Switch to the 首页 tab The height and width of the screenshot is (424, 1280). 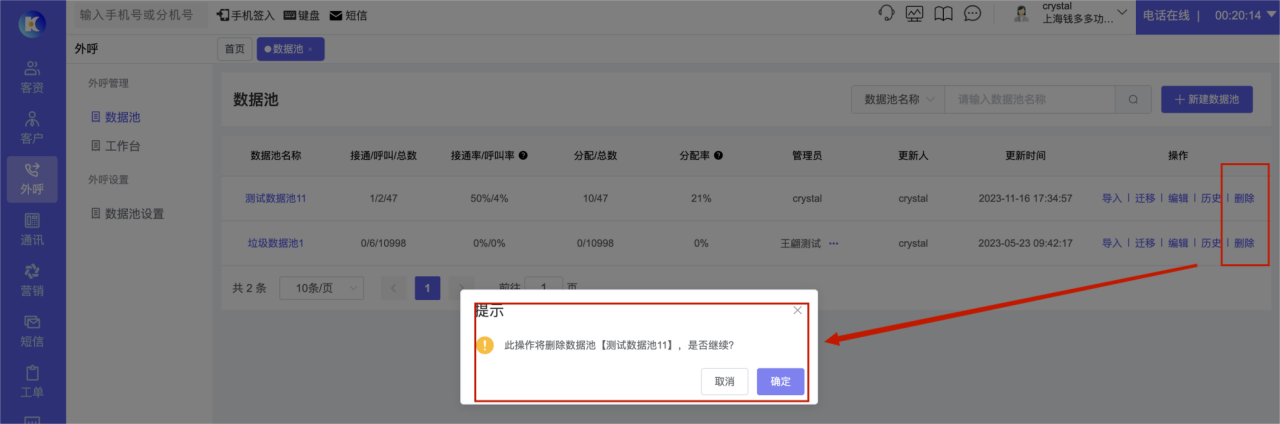coord(234,49)
